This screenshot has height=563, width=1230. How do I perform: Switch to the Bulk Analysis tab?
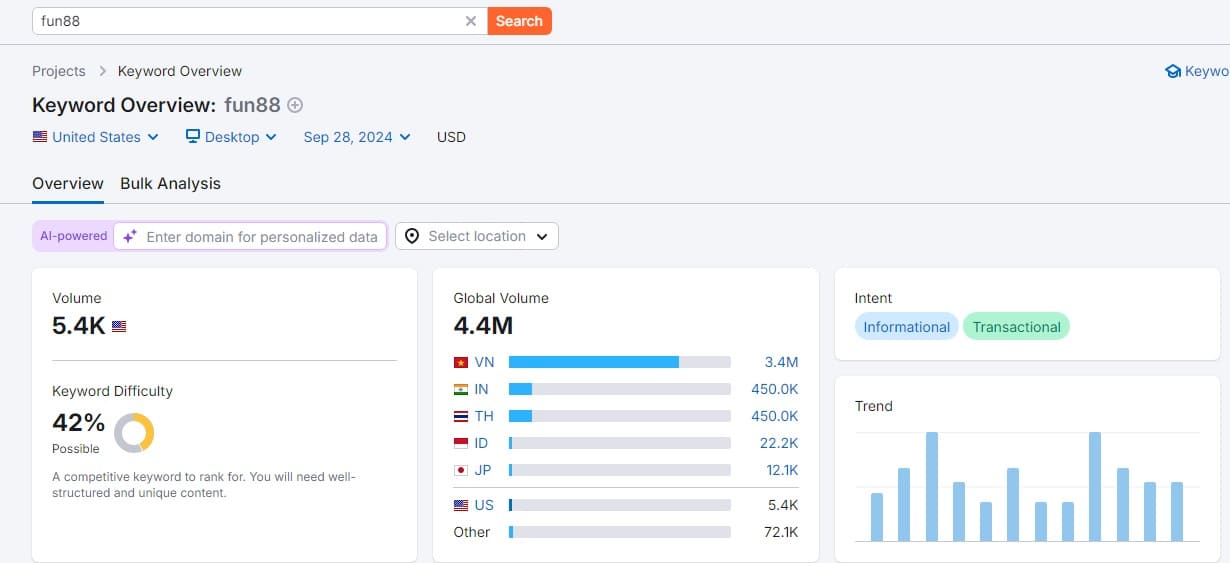(170, 184)
